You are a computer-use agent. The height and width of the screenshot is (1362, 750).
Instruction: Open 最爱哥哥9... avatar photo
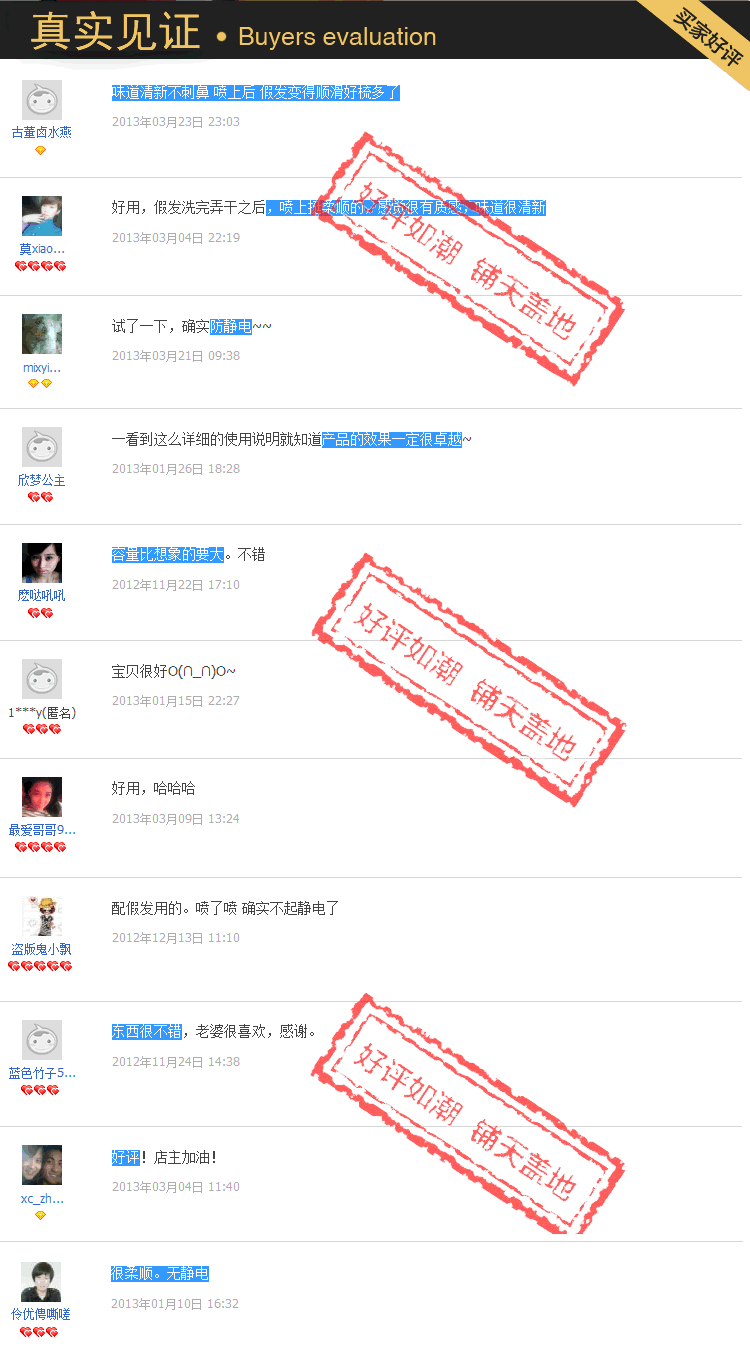(42, 797)
